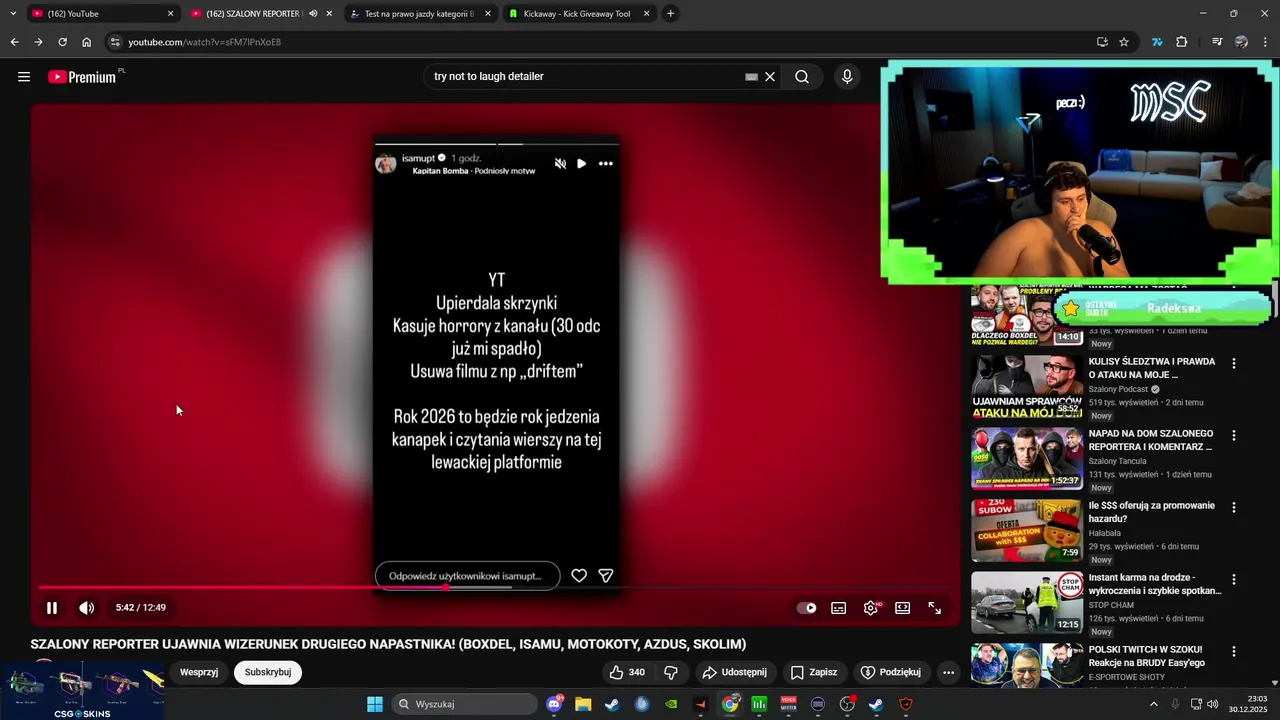This screenshot has width=1280, height=720.
Task: Click the Subskrybuj button
Action: [268, 672]
